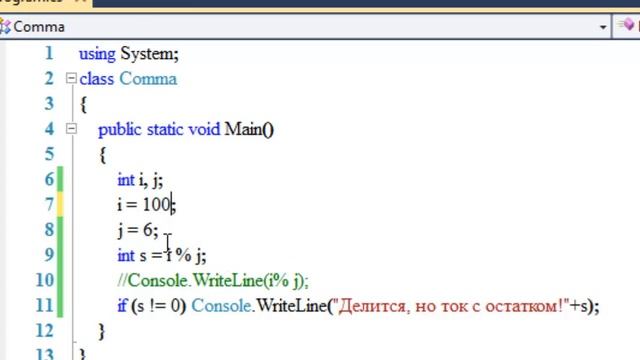Click the member icon right of the dropdown
Screen dimensions: 640x360
coord(625,25)
